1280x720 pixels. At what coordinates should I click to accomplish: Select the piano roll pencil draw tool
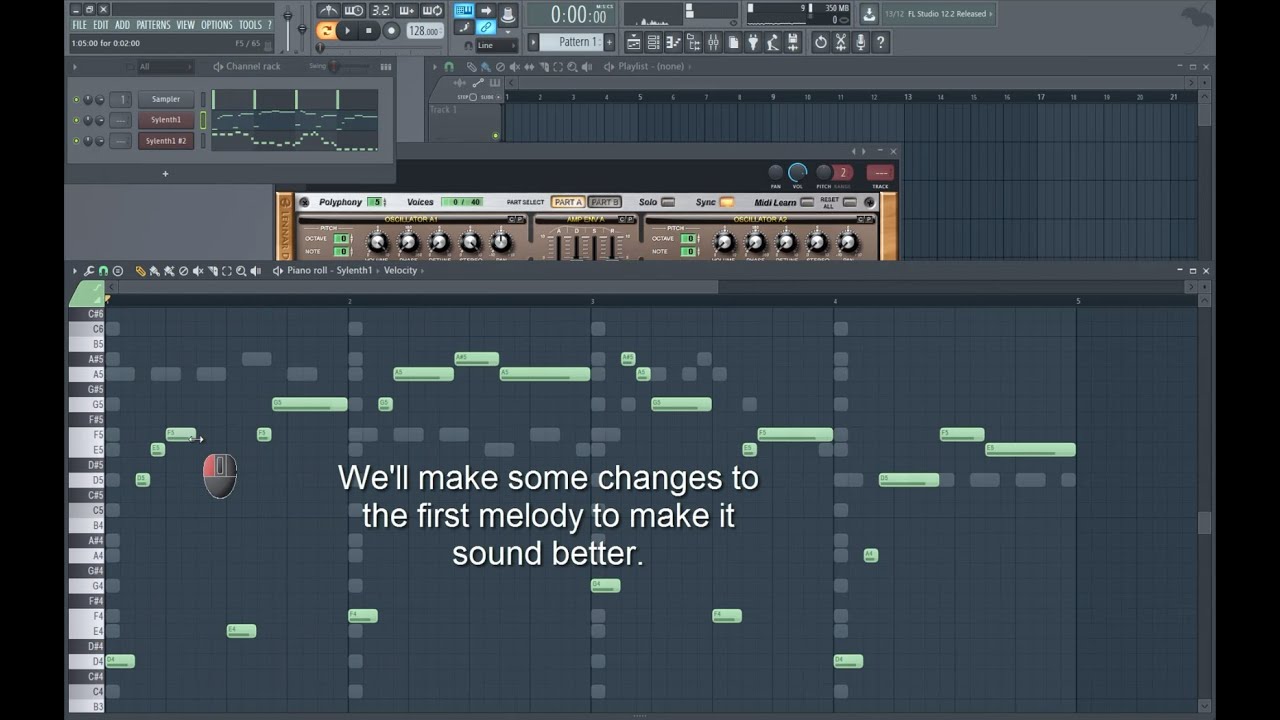pos(140,271)
